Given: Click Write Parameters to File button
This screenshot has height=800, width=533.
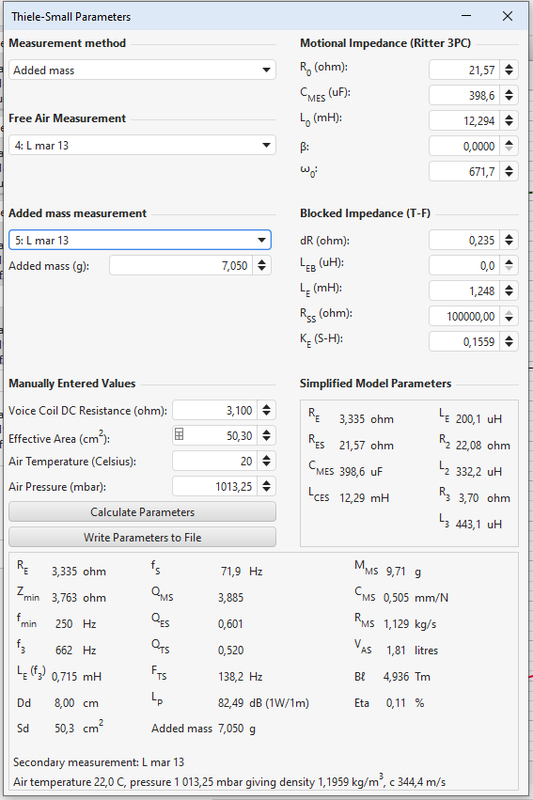Looking at the screenshot, I should (x=142, y=537).
